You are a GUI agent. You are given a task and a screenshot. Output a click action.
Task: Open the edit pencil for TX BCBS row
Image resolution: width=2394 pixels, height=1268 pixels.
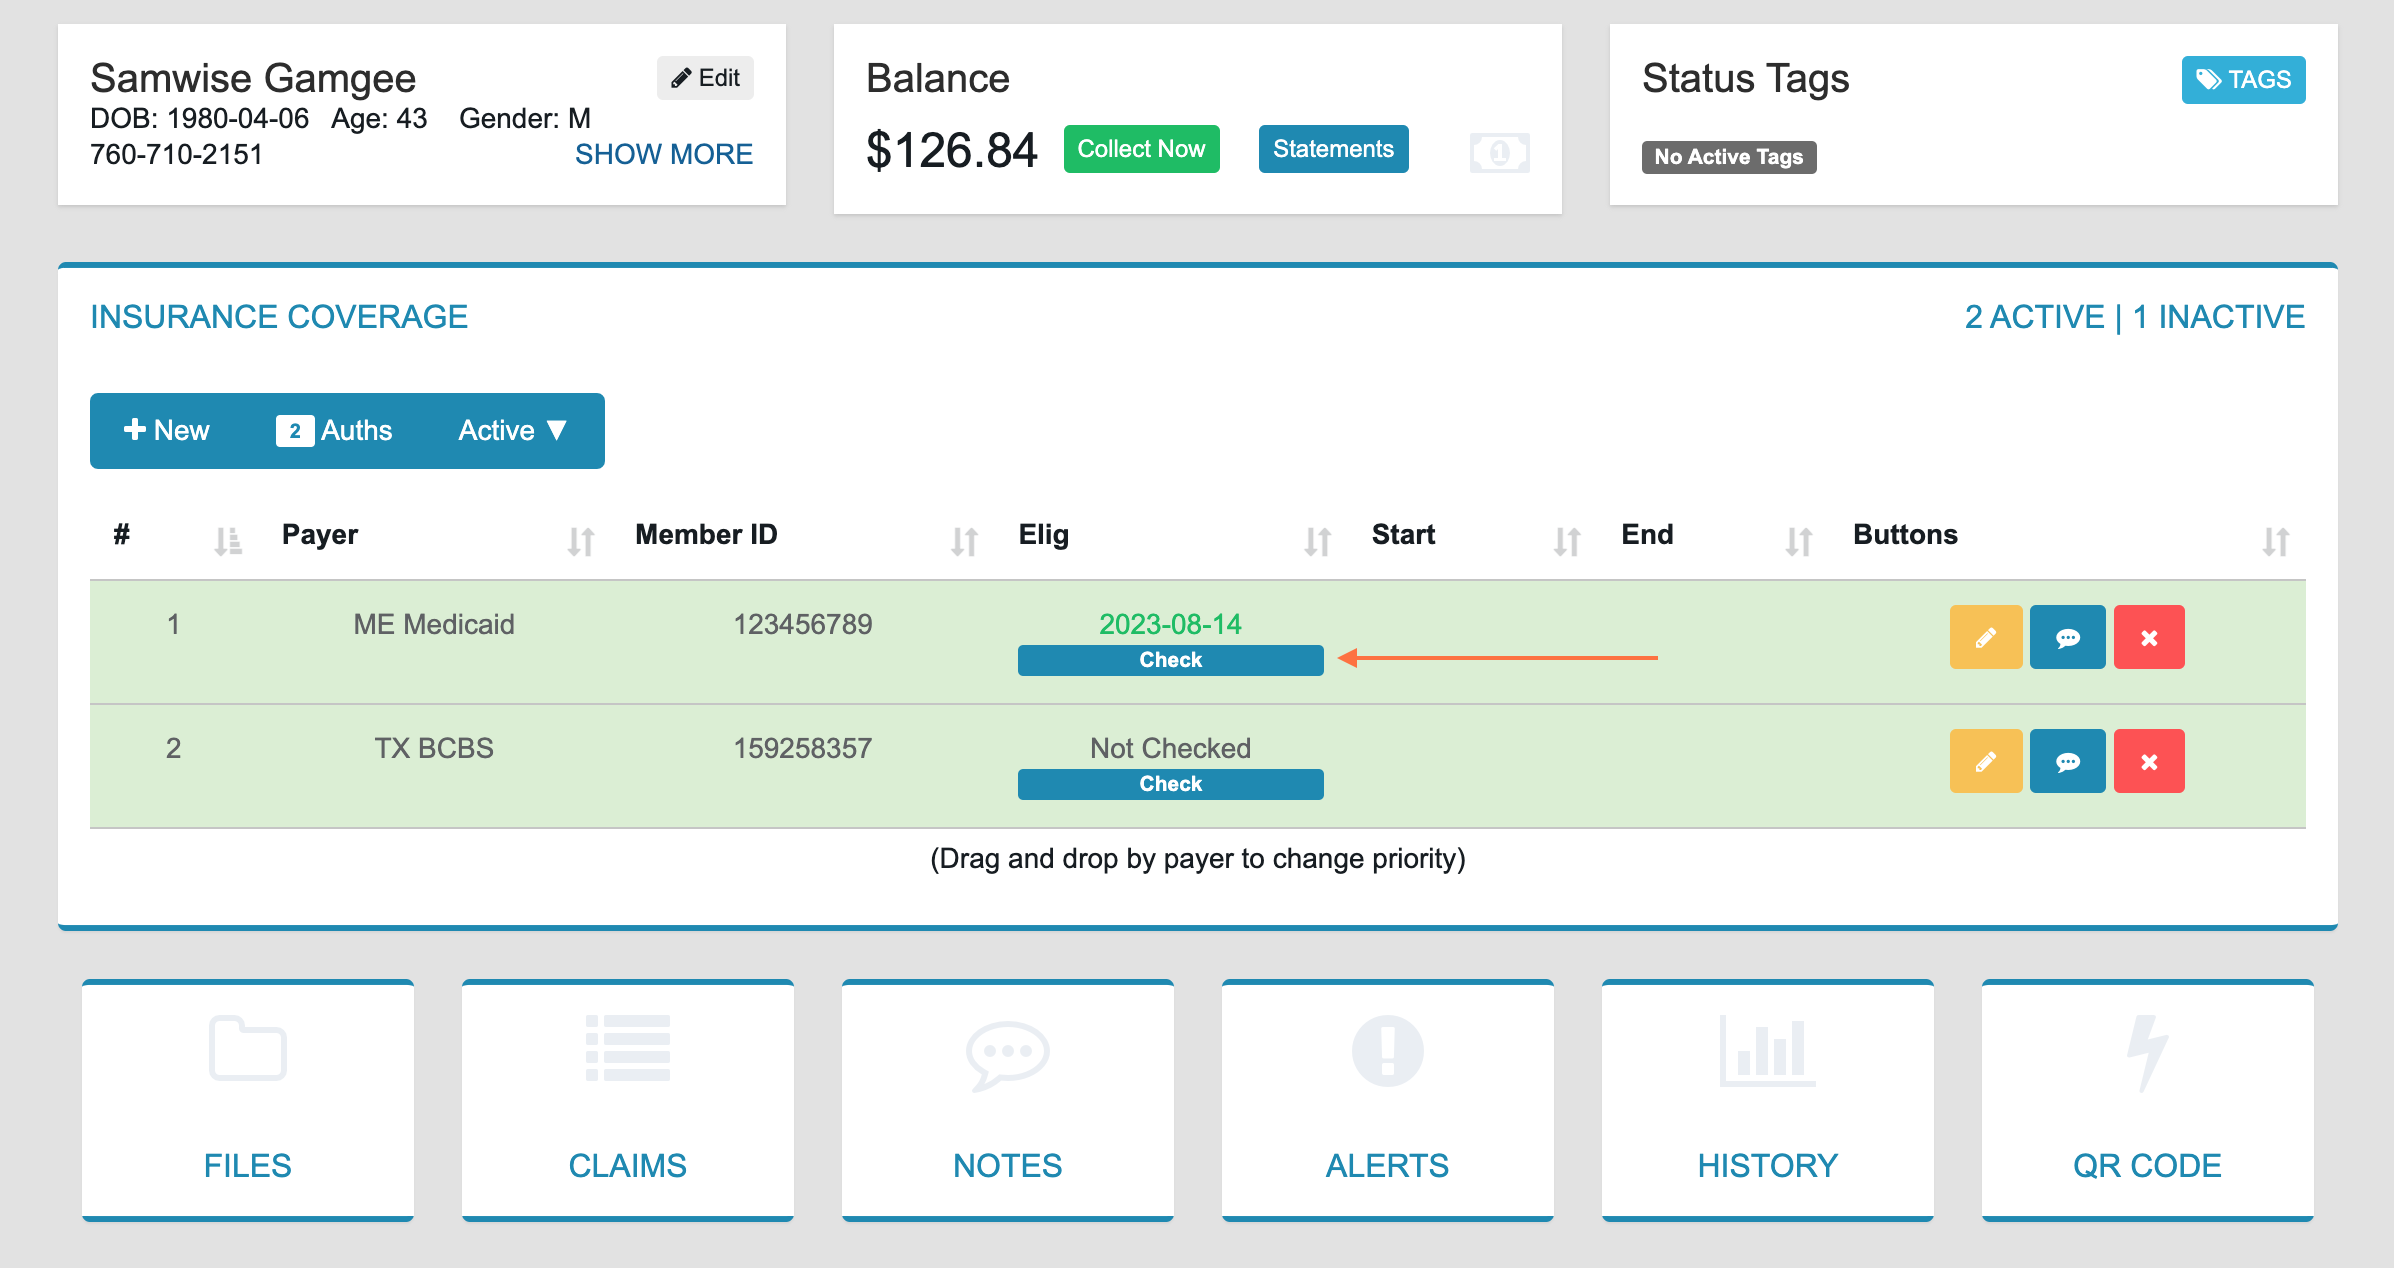pos(1985,761)
